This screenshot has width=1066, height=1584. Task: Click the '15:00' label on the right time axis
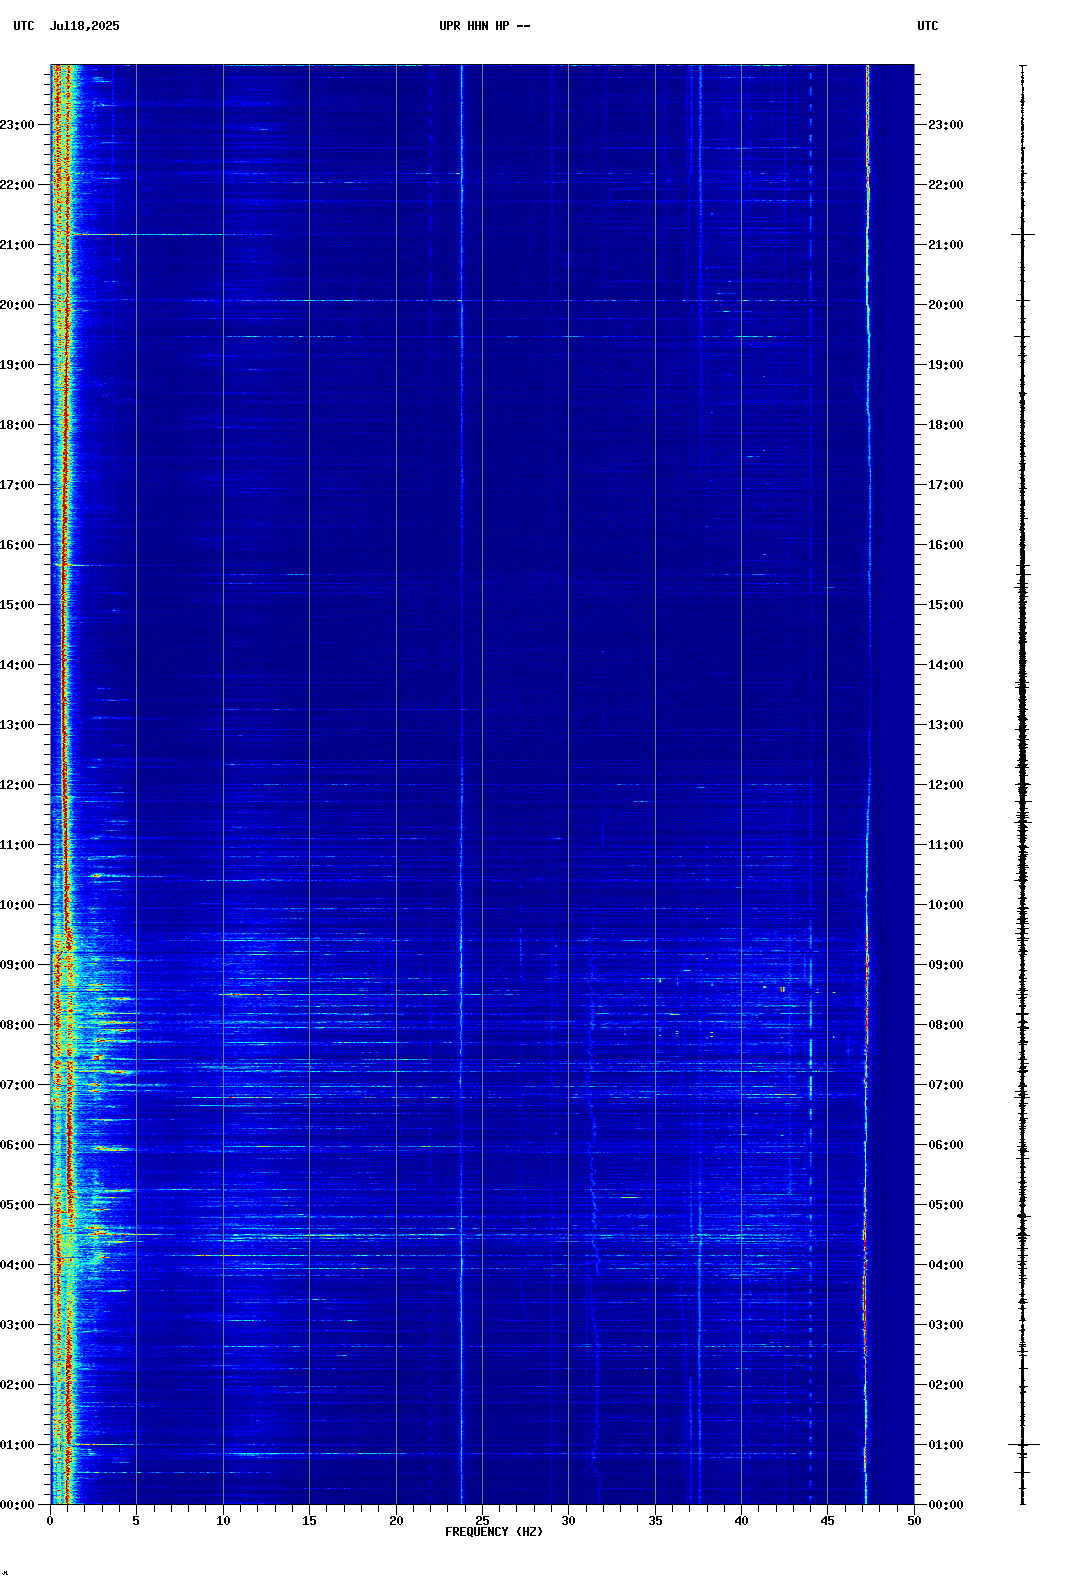pos(946,605)
